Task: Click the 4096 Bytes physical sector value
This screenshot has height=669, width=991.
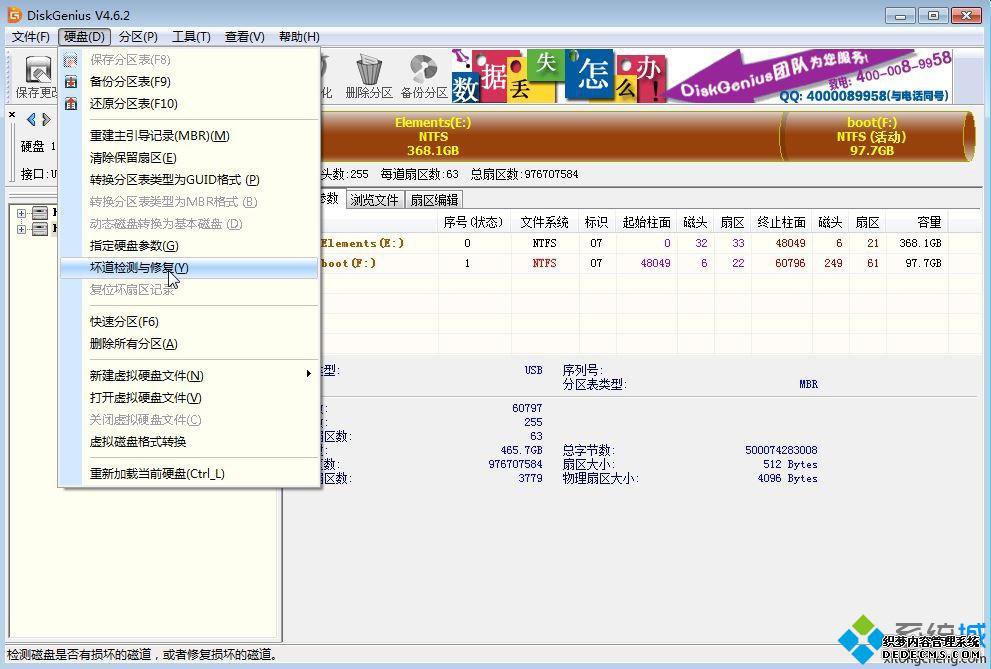Action: pyautogui.click(x=787, y=478)
